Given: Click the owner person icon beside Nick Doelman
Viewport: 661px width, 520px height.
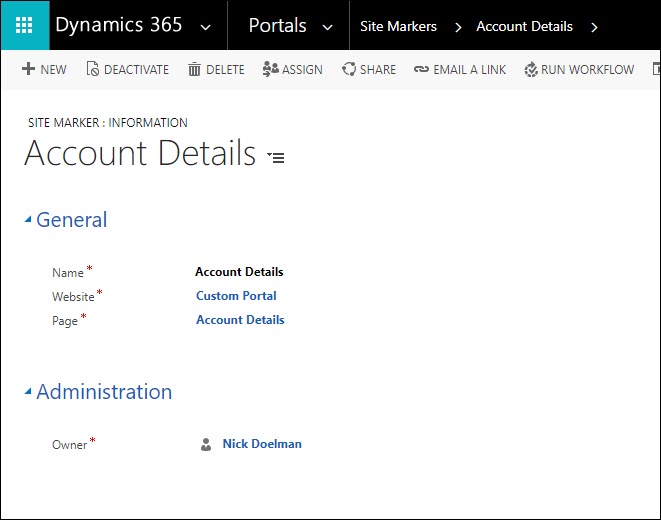Looking at the screenshot, I should pyautogui.click(x=206, y=445).
